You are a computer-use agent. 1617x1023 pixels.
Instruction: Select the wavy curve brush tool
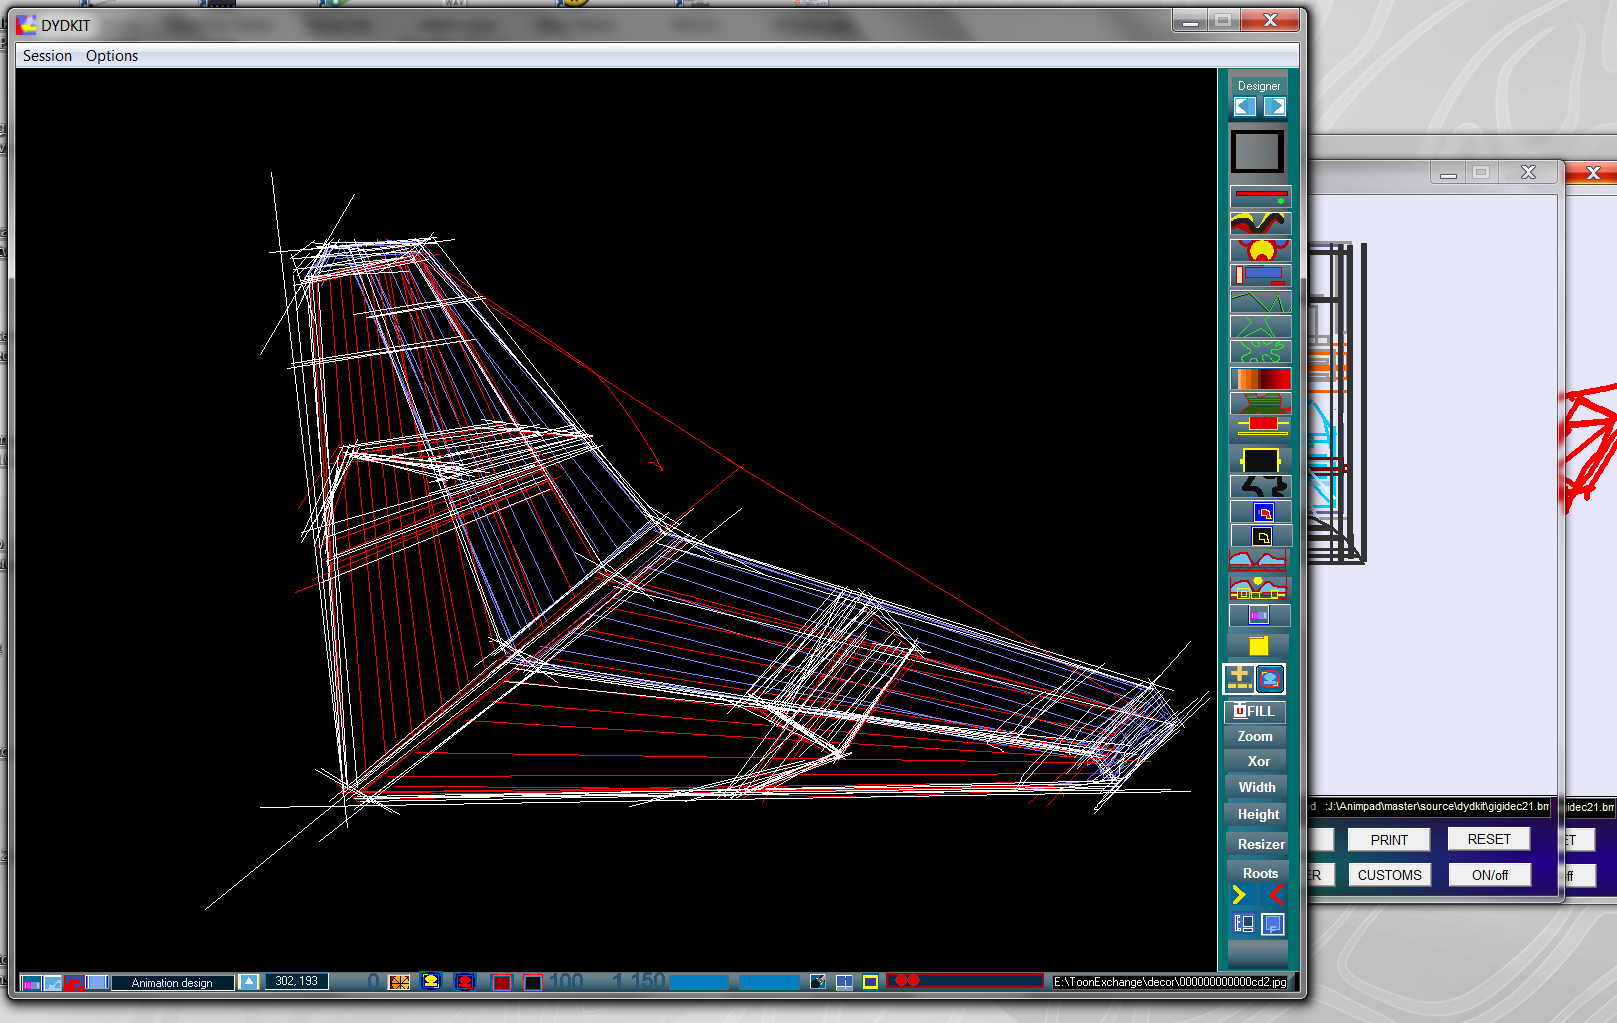point(1260,223)
